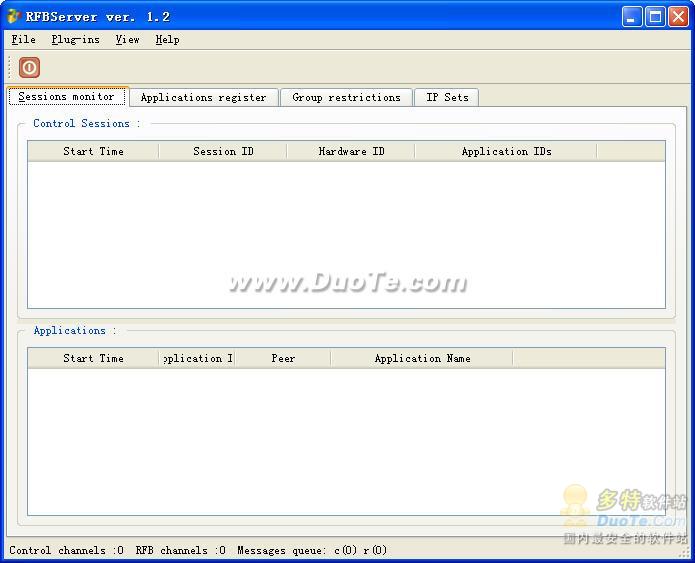This screenshot has width=695, height=563.
Task: Click the Session ID column header
Action: tap(223, 151)
